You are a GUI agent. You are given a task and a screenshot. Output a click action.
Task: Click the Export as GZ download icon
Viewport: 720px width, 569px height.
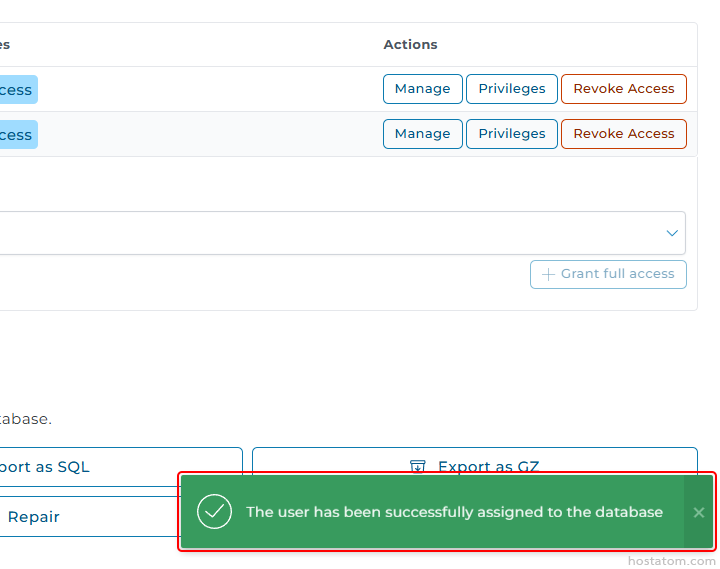(417, 467)
